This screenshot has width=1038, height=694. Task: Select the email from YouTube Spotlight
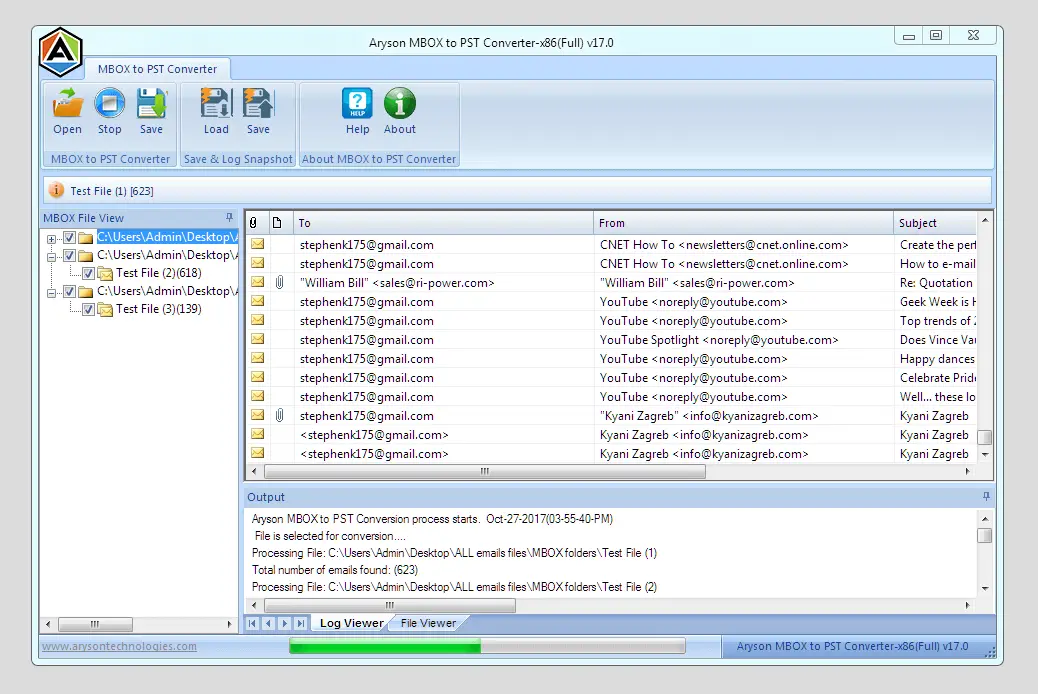coord(612,340)
